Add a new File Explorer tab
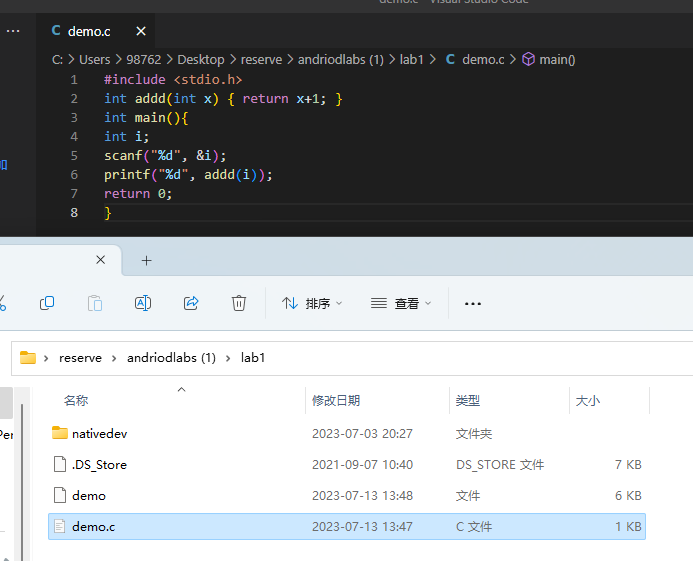This screenshot has width=693, height=561. click(x=146, y=261)
